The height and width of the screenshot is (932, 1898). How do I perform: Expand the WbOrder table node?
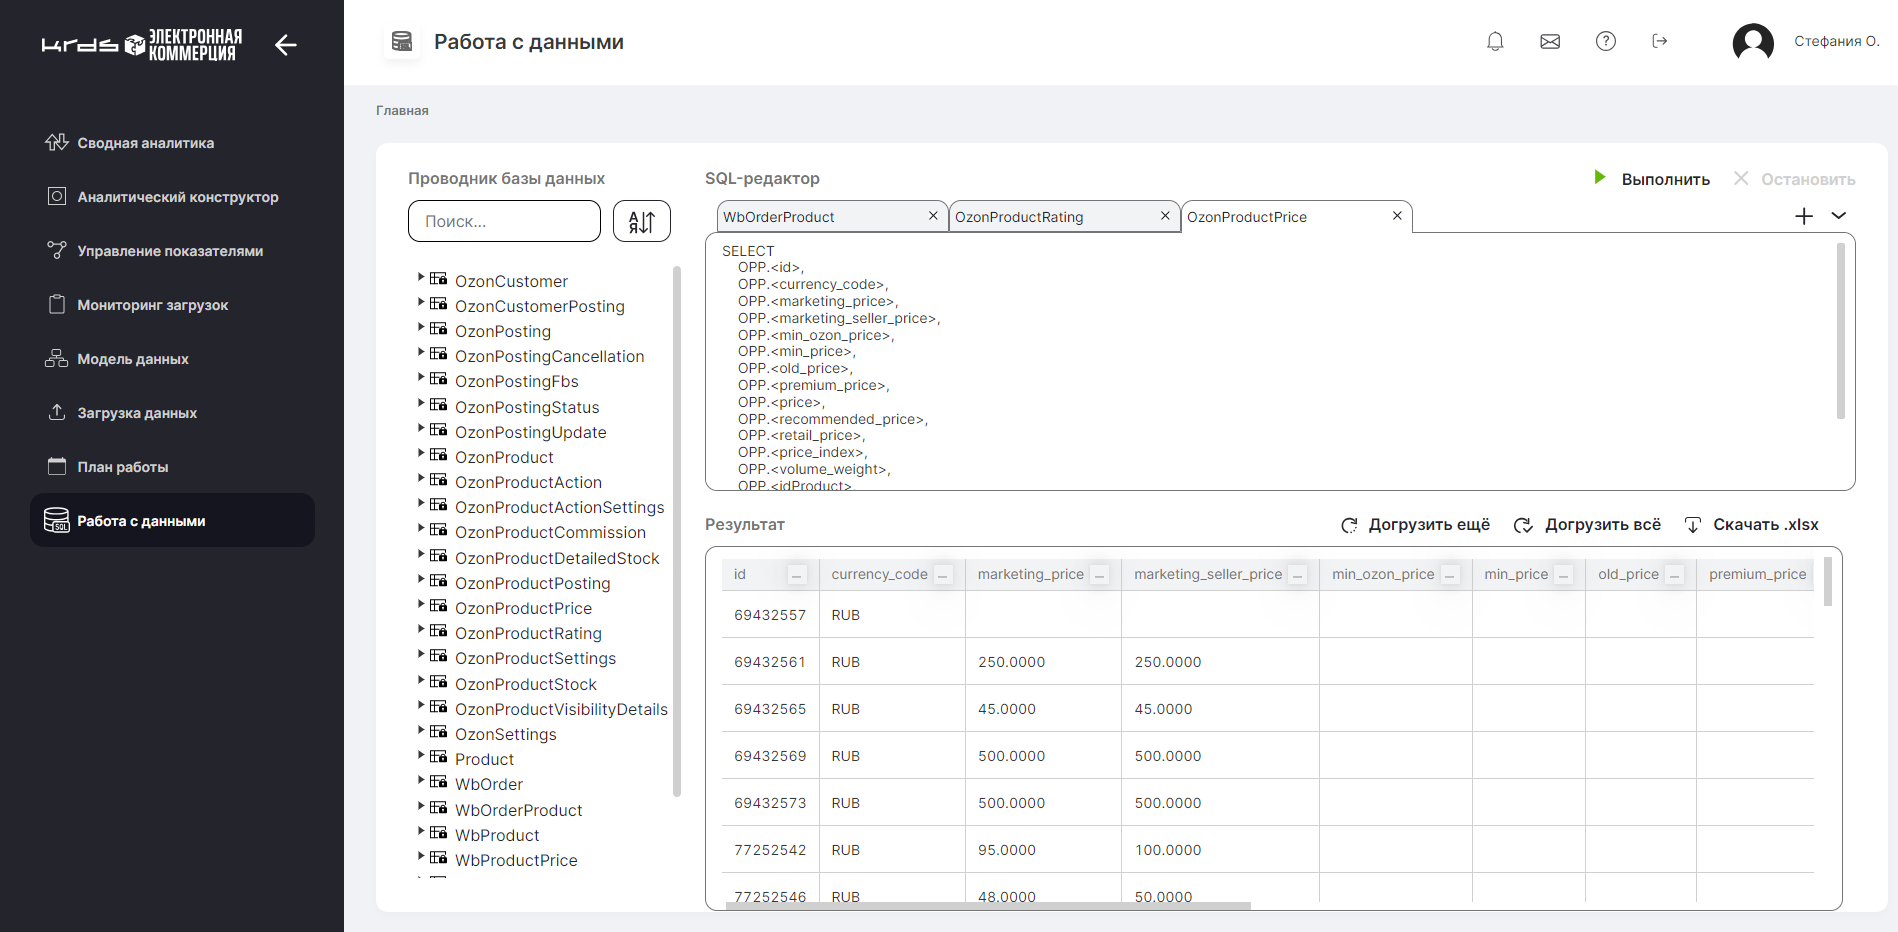click(x=421, y=780)
